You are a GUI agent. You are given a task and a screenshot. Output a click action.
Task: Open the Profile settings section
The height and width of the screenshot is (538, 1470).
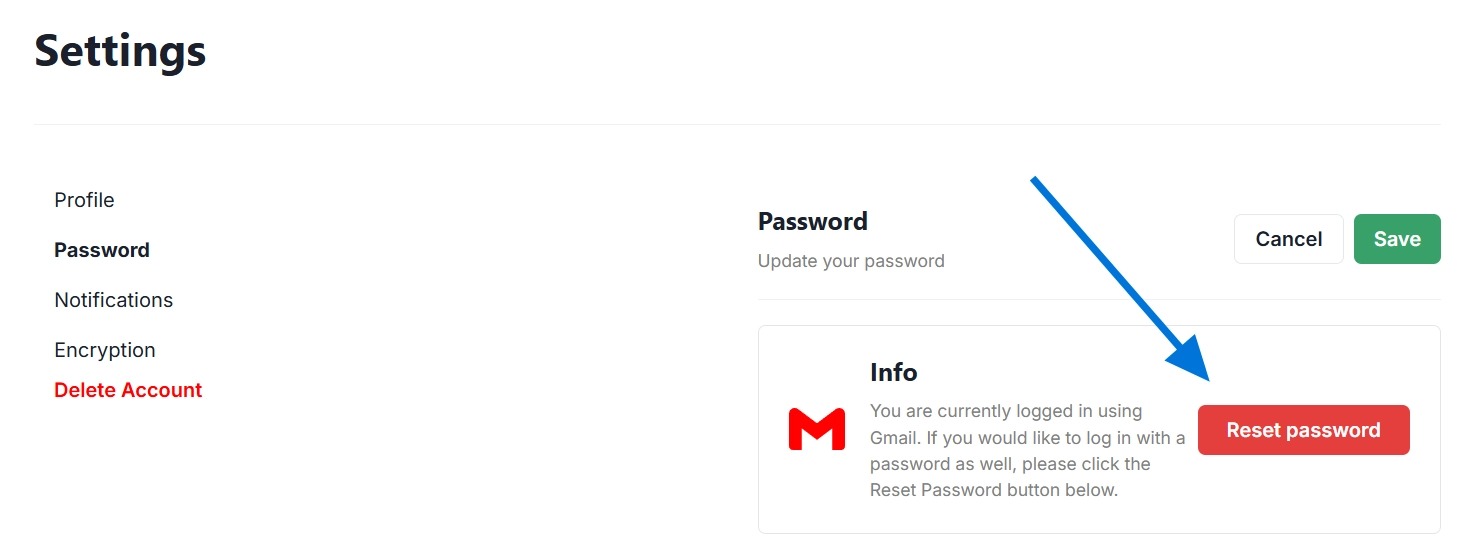(84, 200)
